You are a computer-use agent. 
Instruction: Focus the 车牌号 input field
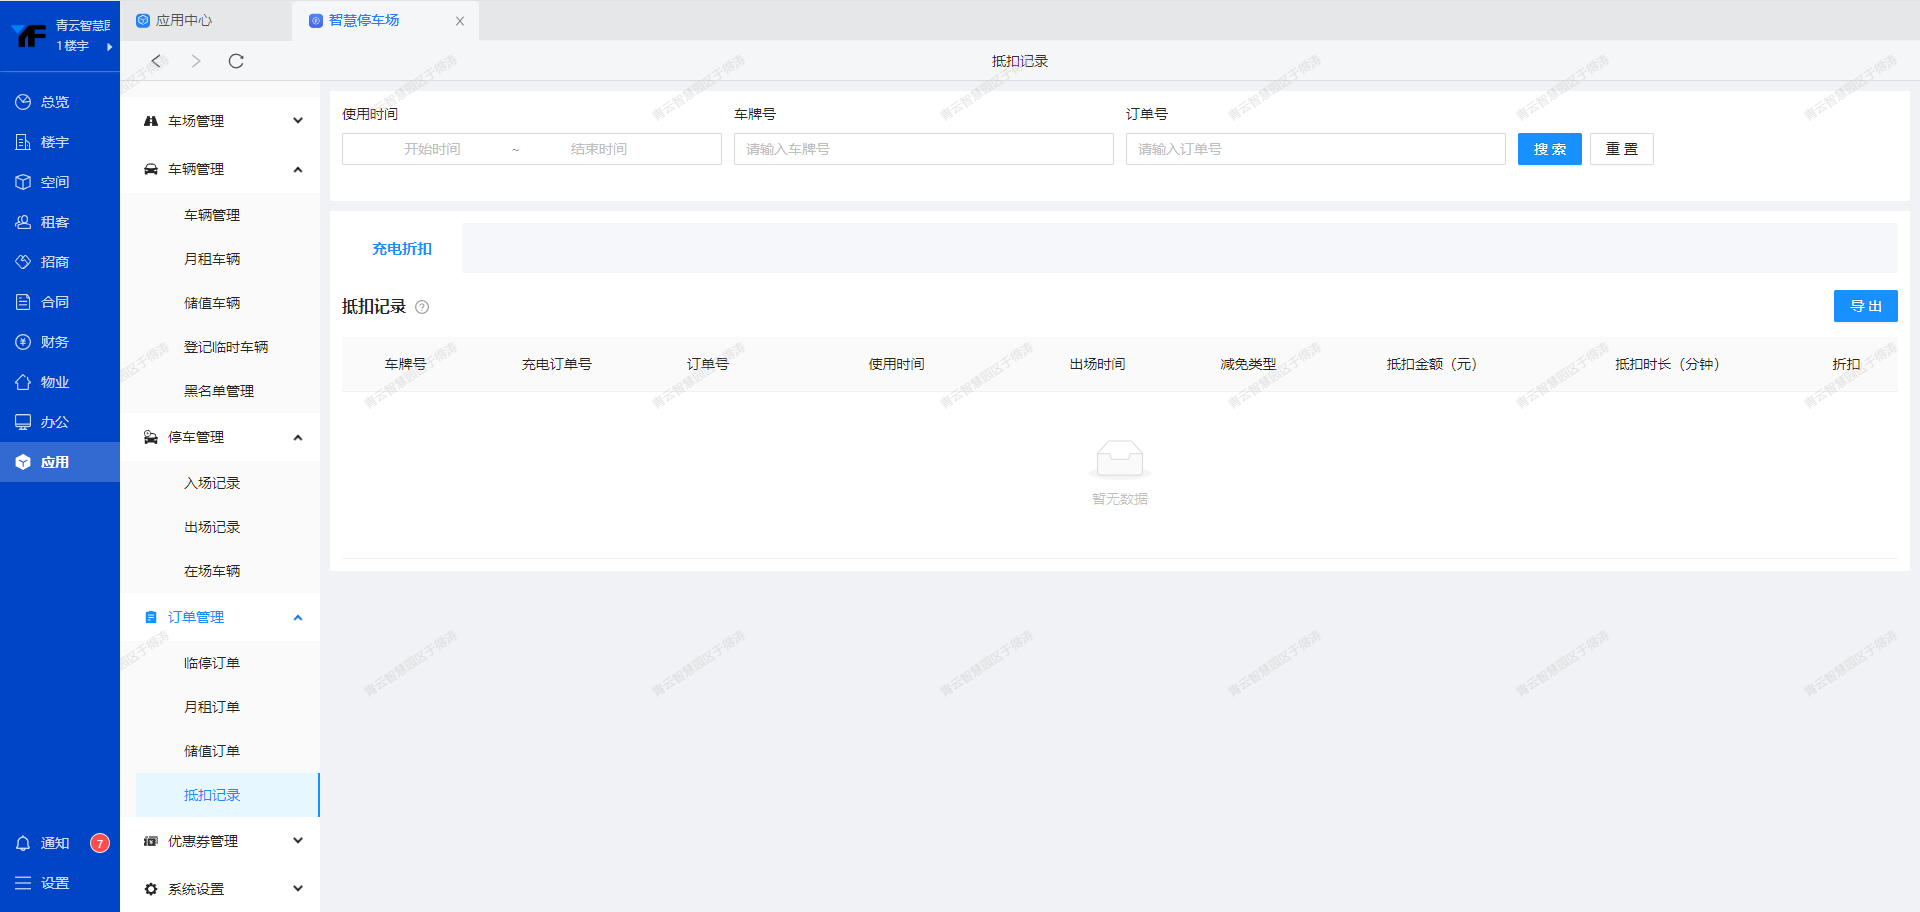(x=923, y=149)
